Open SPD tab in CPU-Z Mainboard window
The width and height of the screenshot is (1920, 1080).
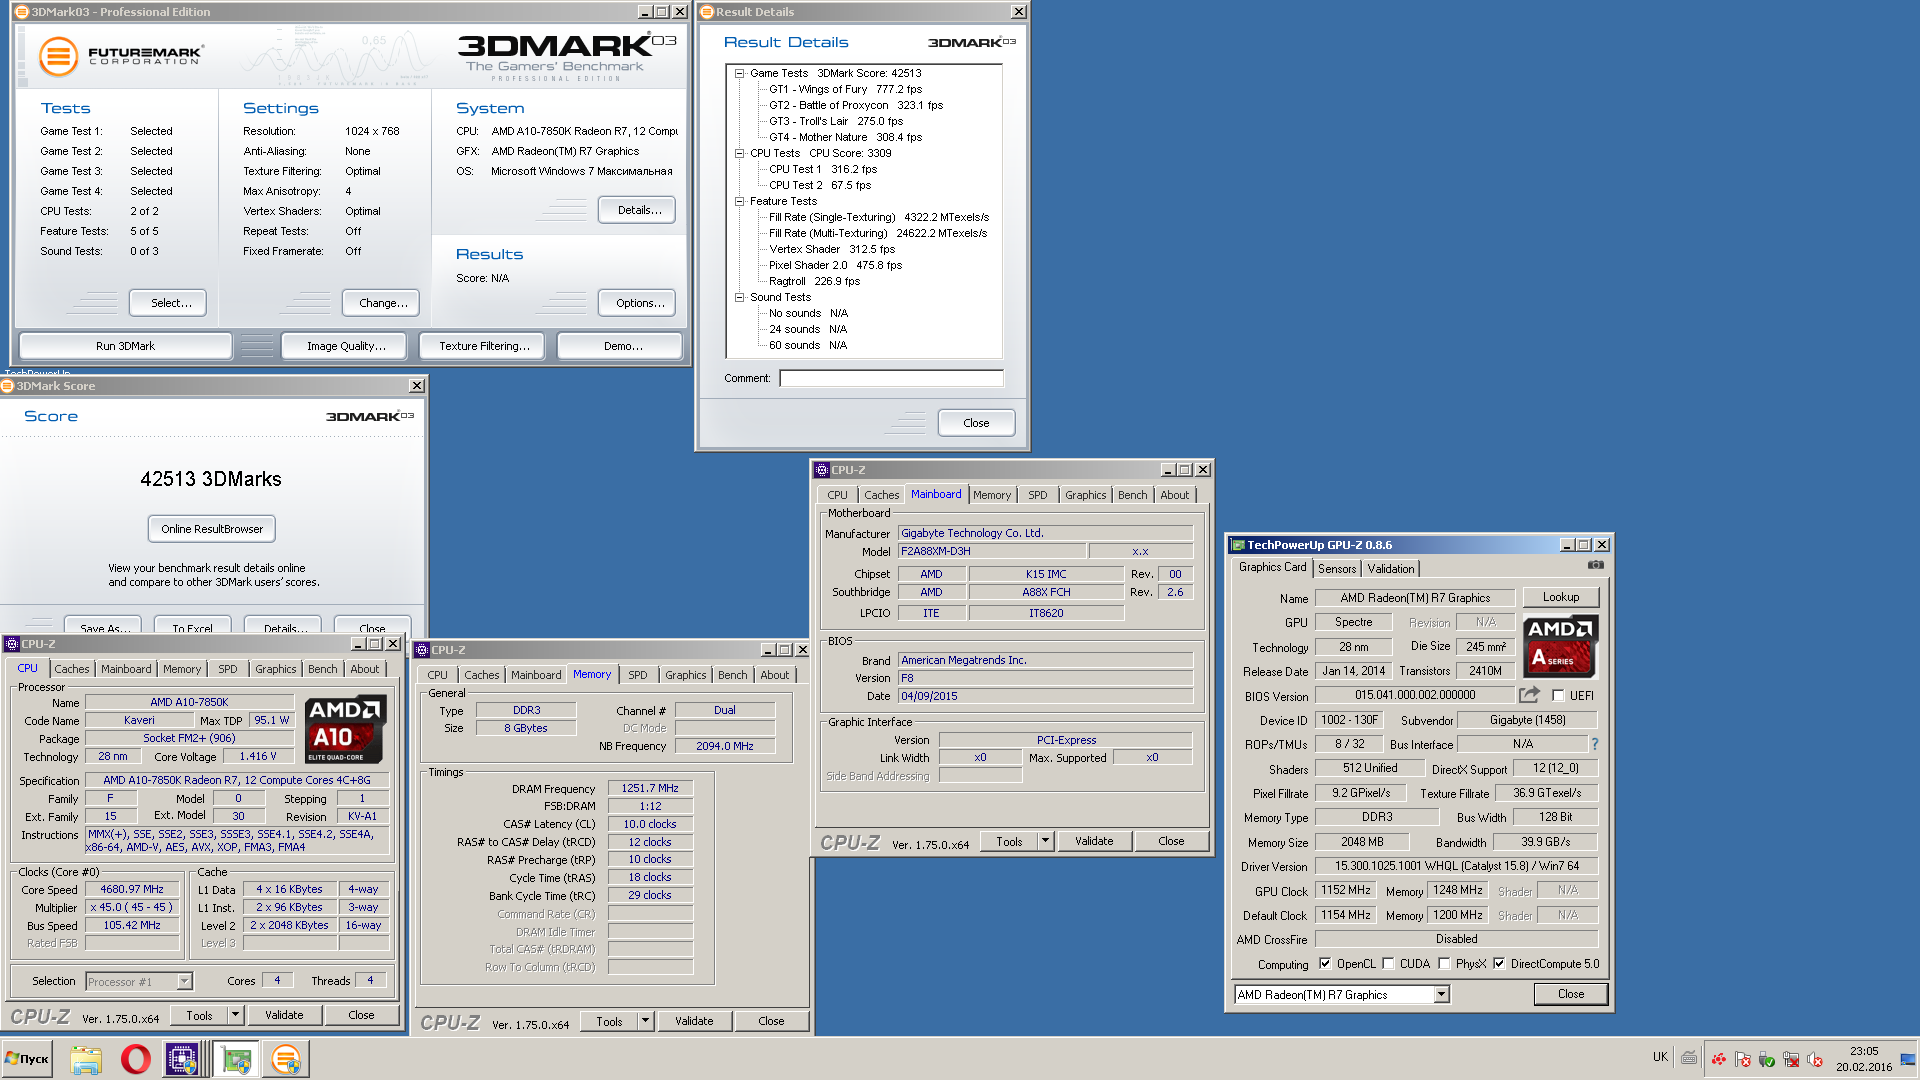[x=1038, y=495]
